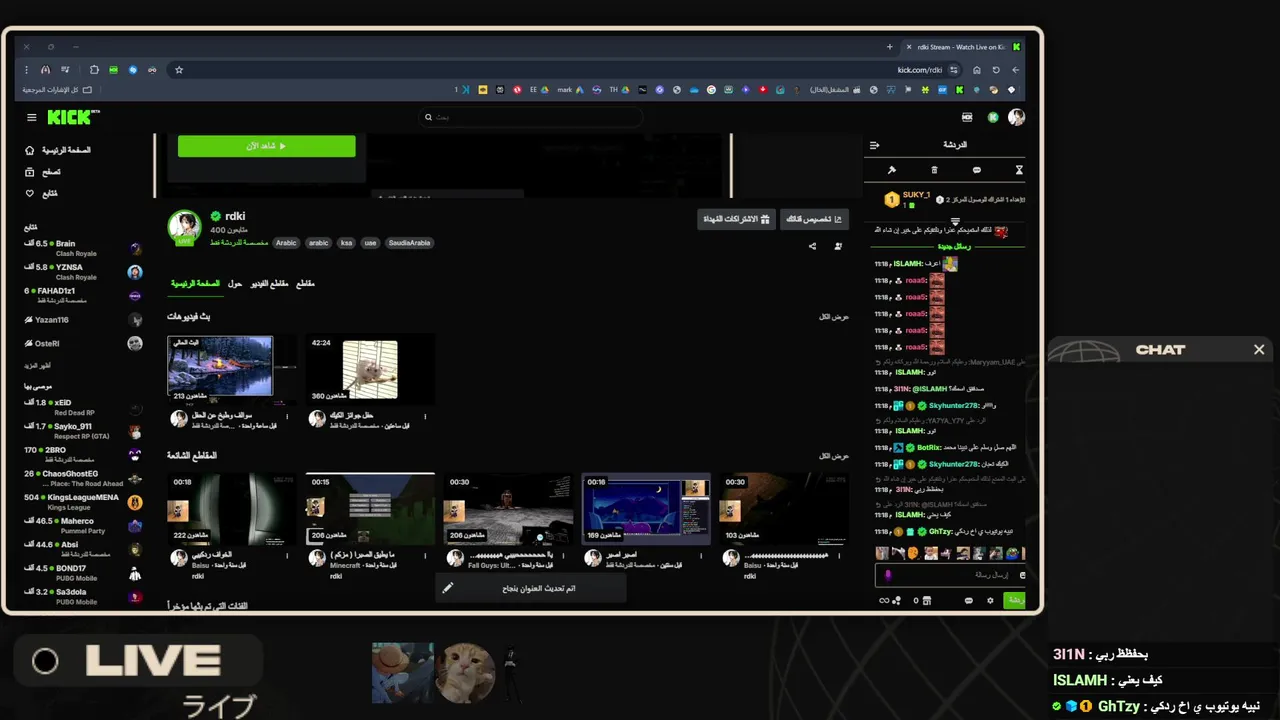
Task: Select the ksa tag
Action: tap(346, 243)
